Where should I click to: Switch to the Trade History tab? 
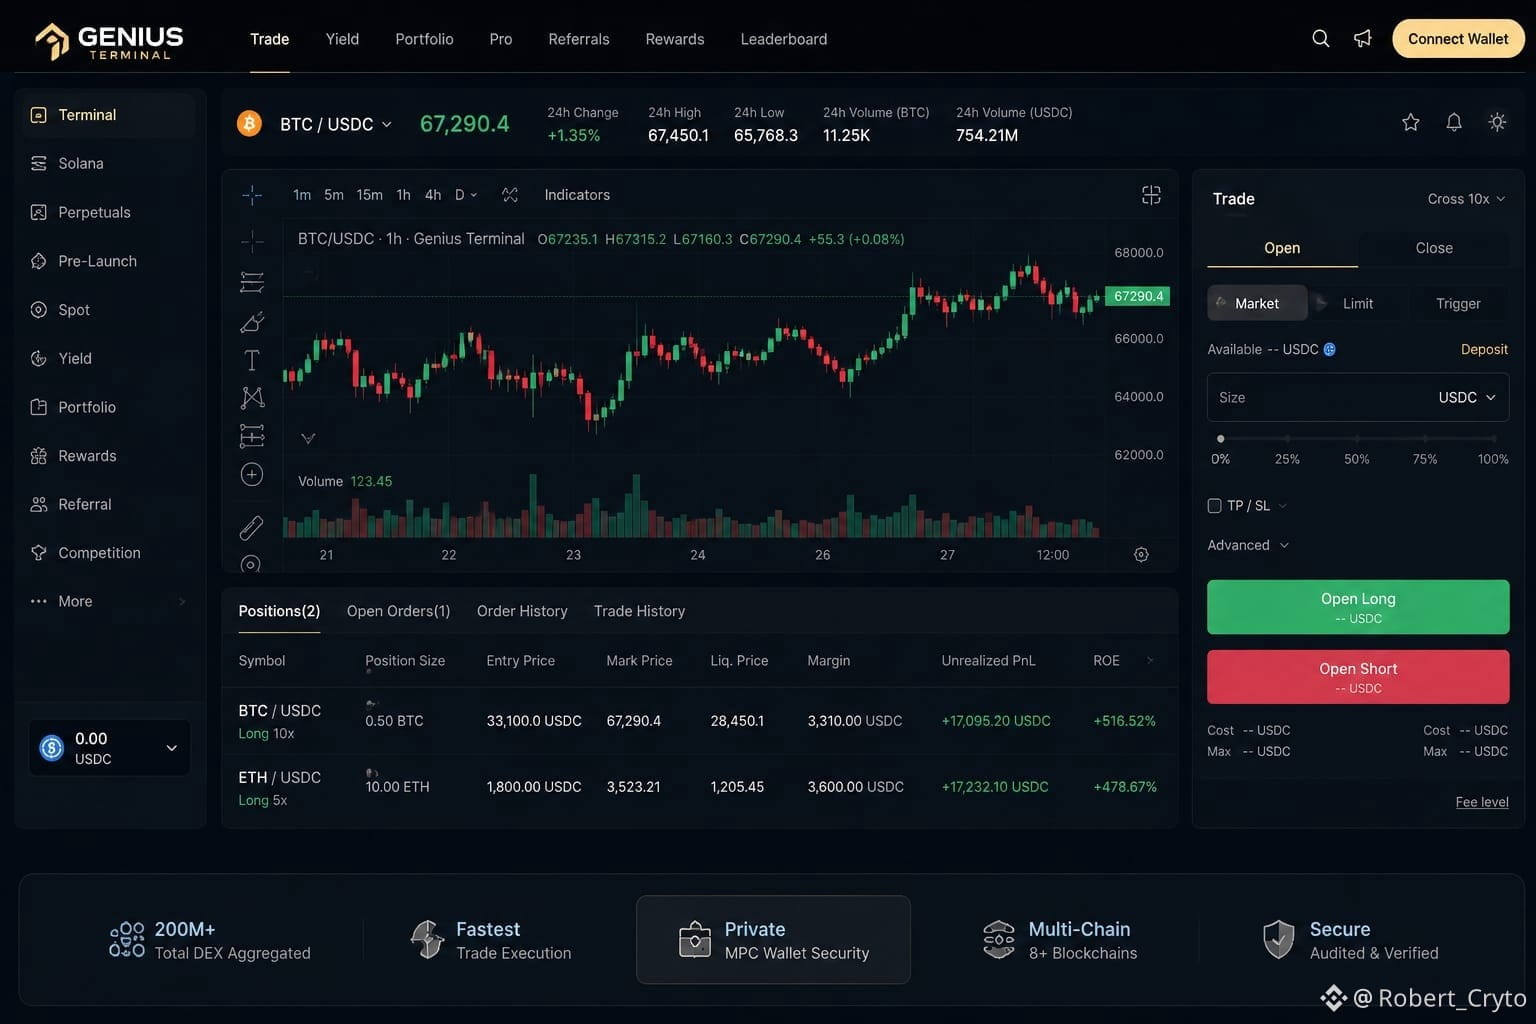pos(639,611)
